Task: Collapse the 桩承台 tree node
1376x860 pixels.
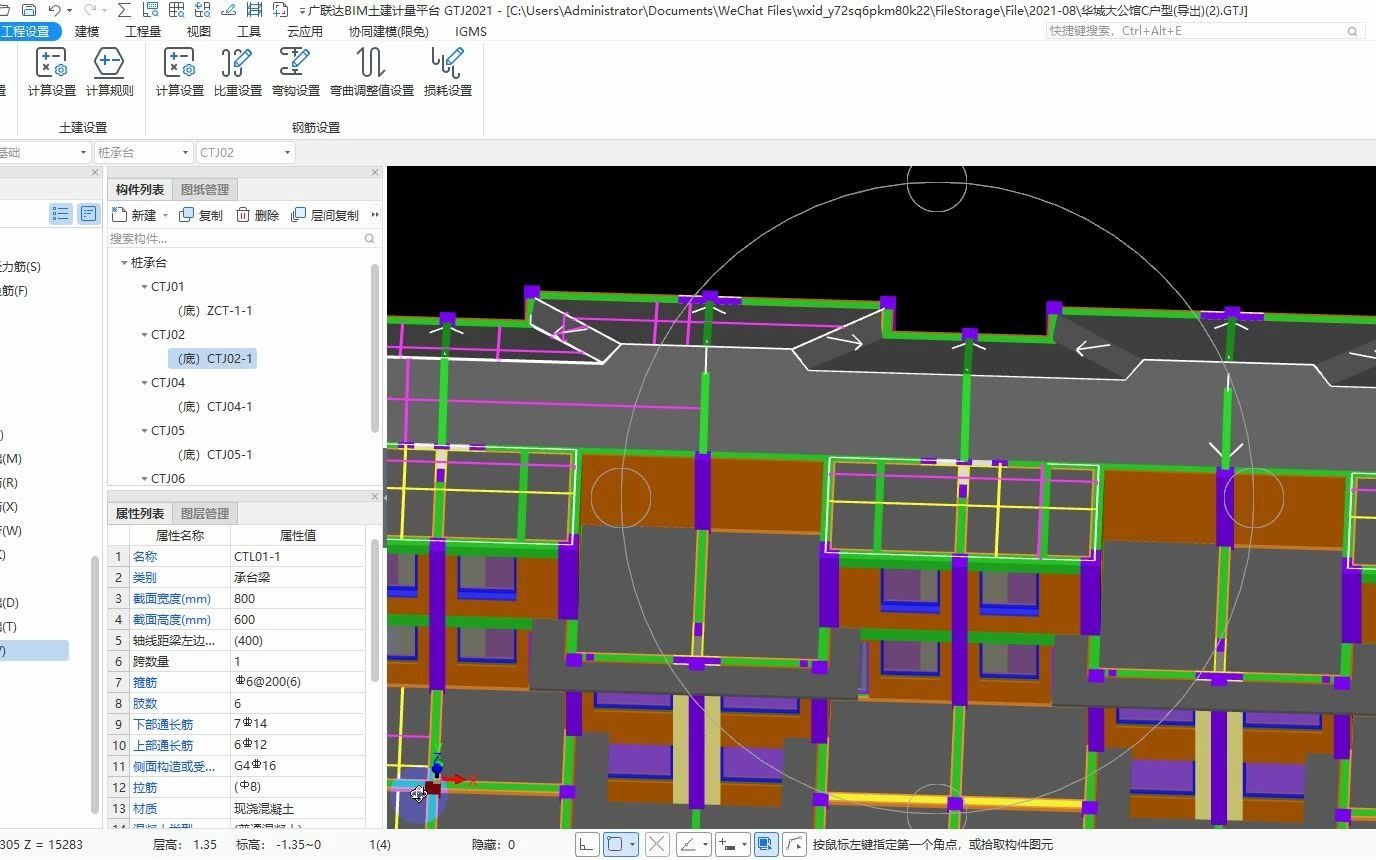Action: [124, 263]
